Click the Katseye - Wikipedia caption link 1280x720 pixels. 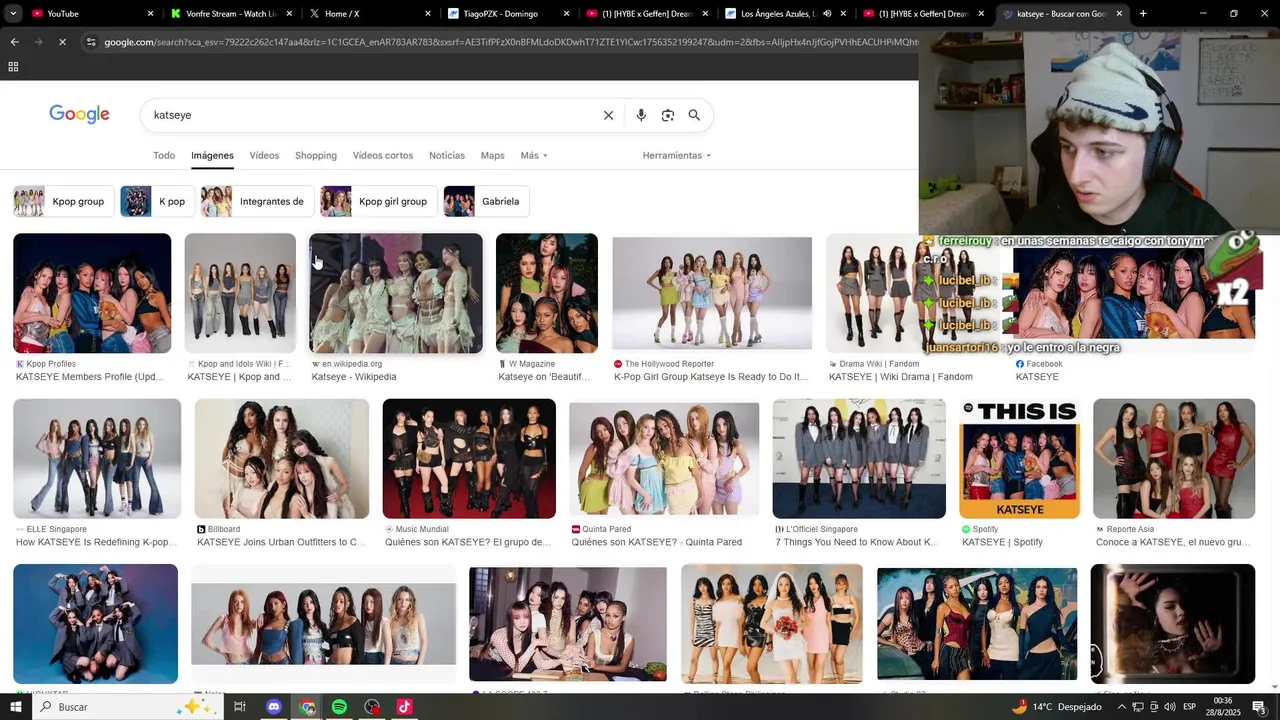click(354, 377)
